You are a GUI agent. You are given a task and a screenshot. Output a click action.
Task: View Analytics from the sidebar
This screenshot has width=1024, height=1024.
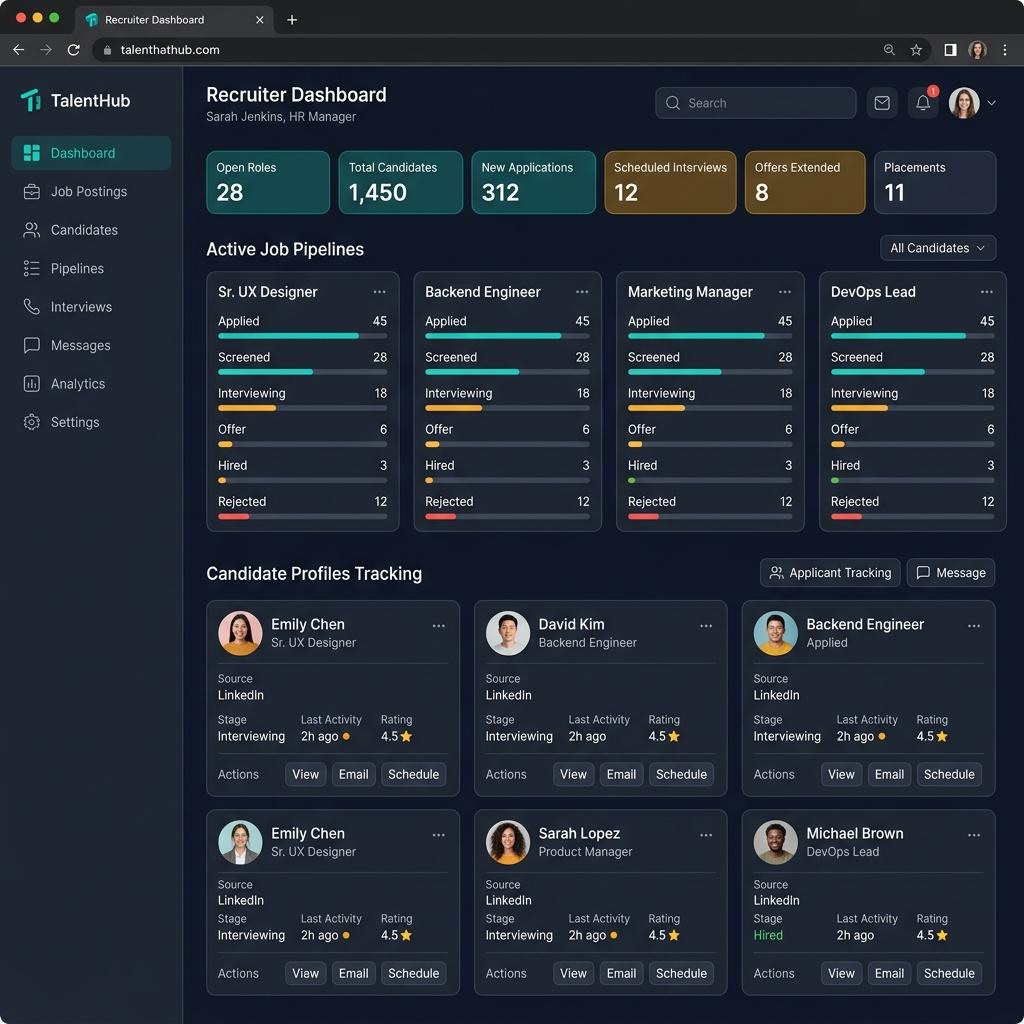[91, 384]
